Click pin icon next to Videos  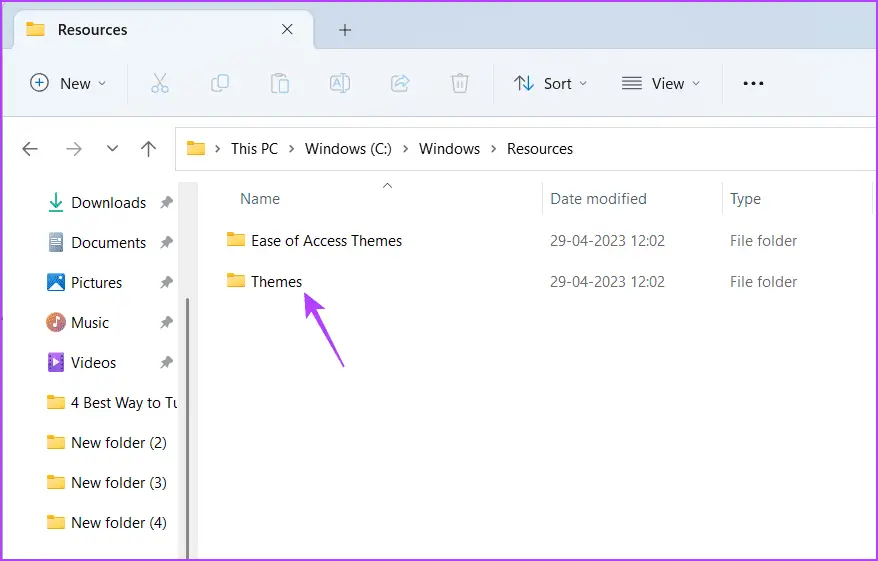pos(166,362)
